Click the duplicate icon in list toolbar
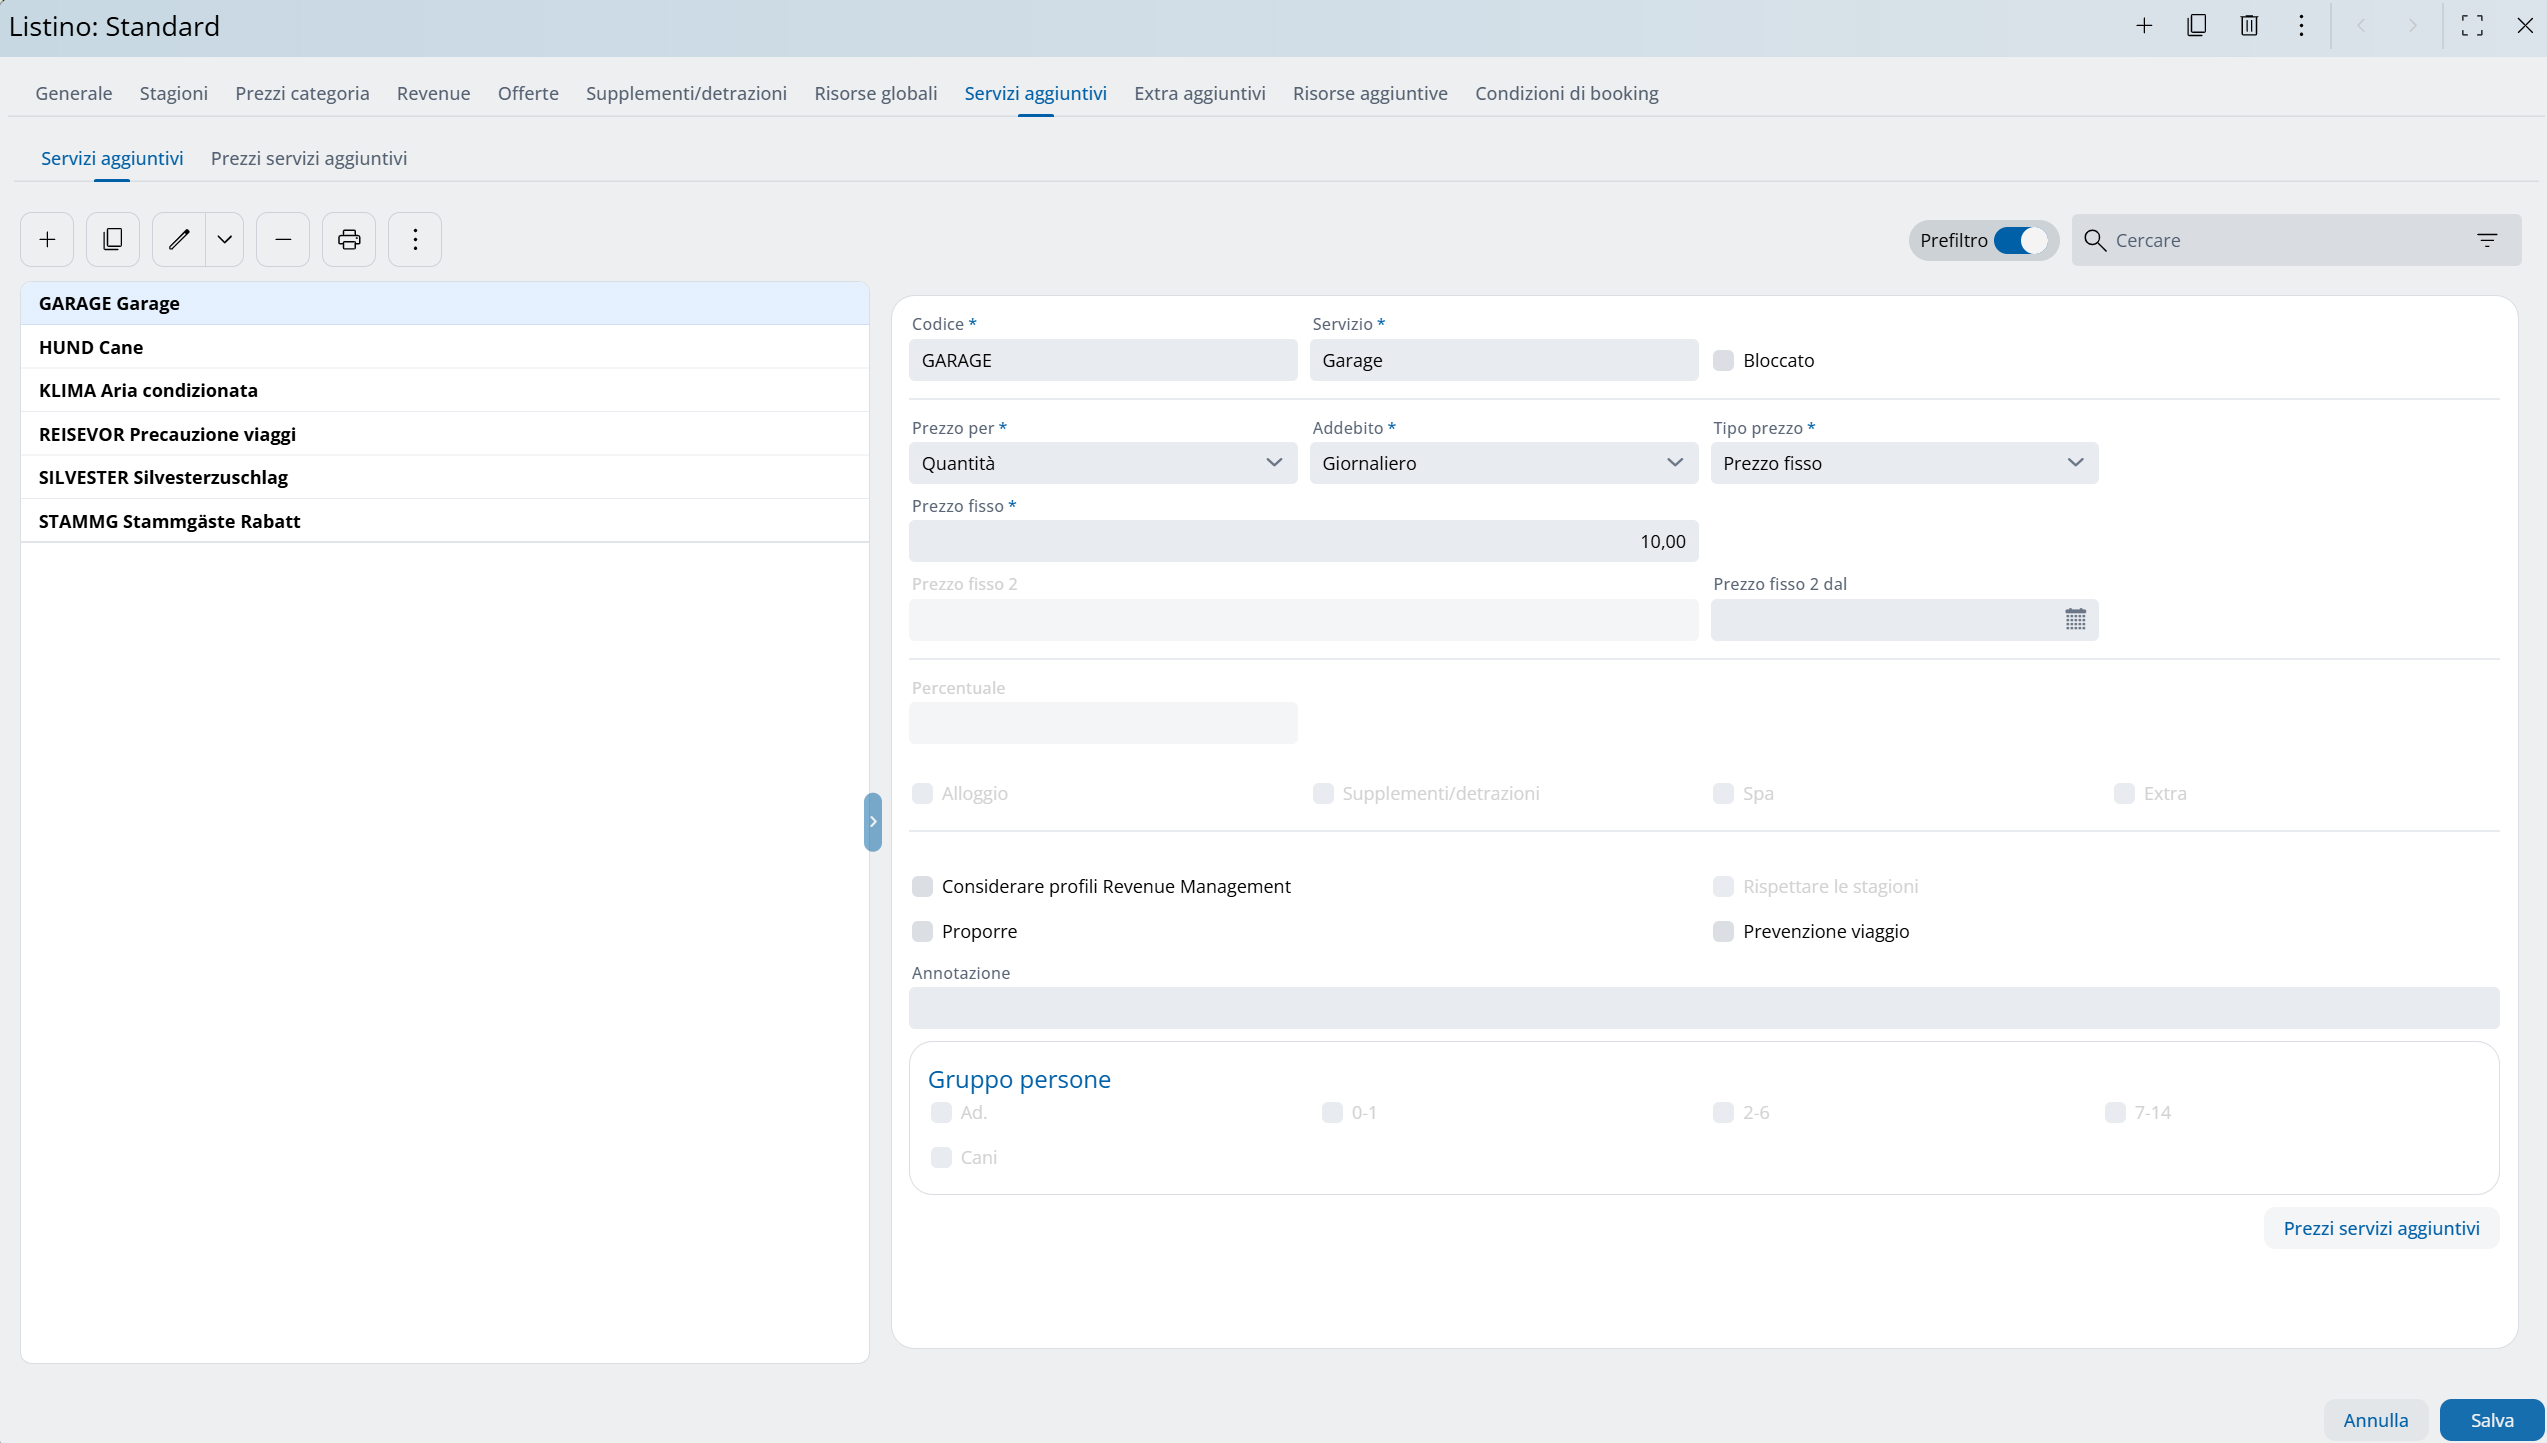This screenshot has width=2547, height=1443. (113, 240)
